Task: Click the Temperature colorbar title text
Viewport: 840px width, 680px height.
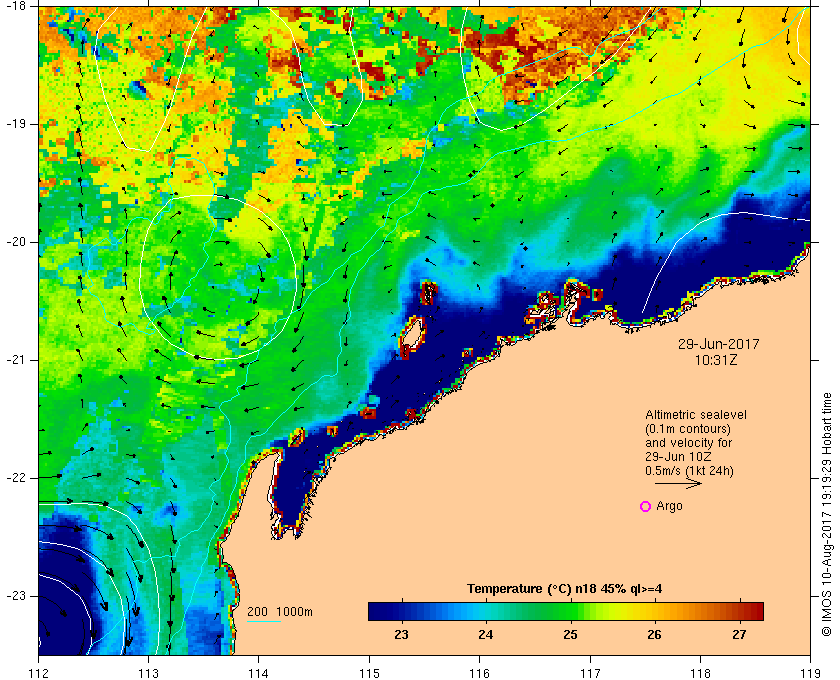Action: tap(565, 589)
